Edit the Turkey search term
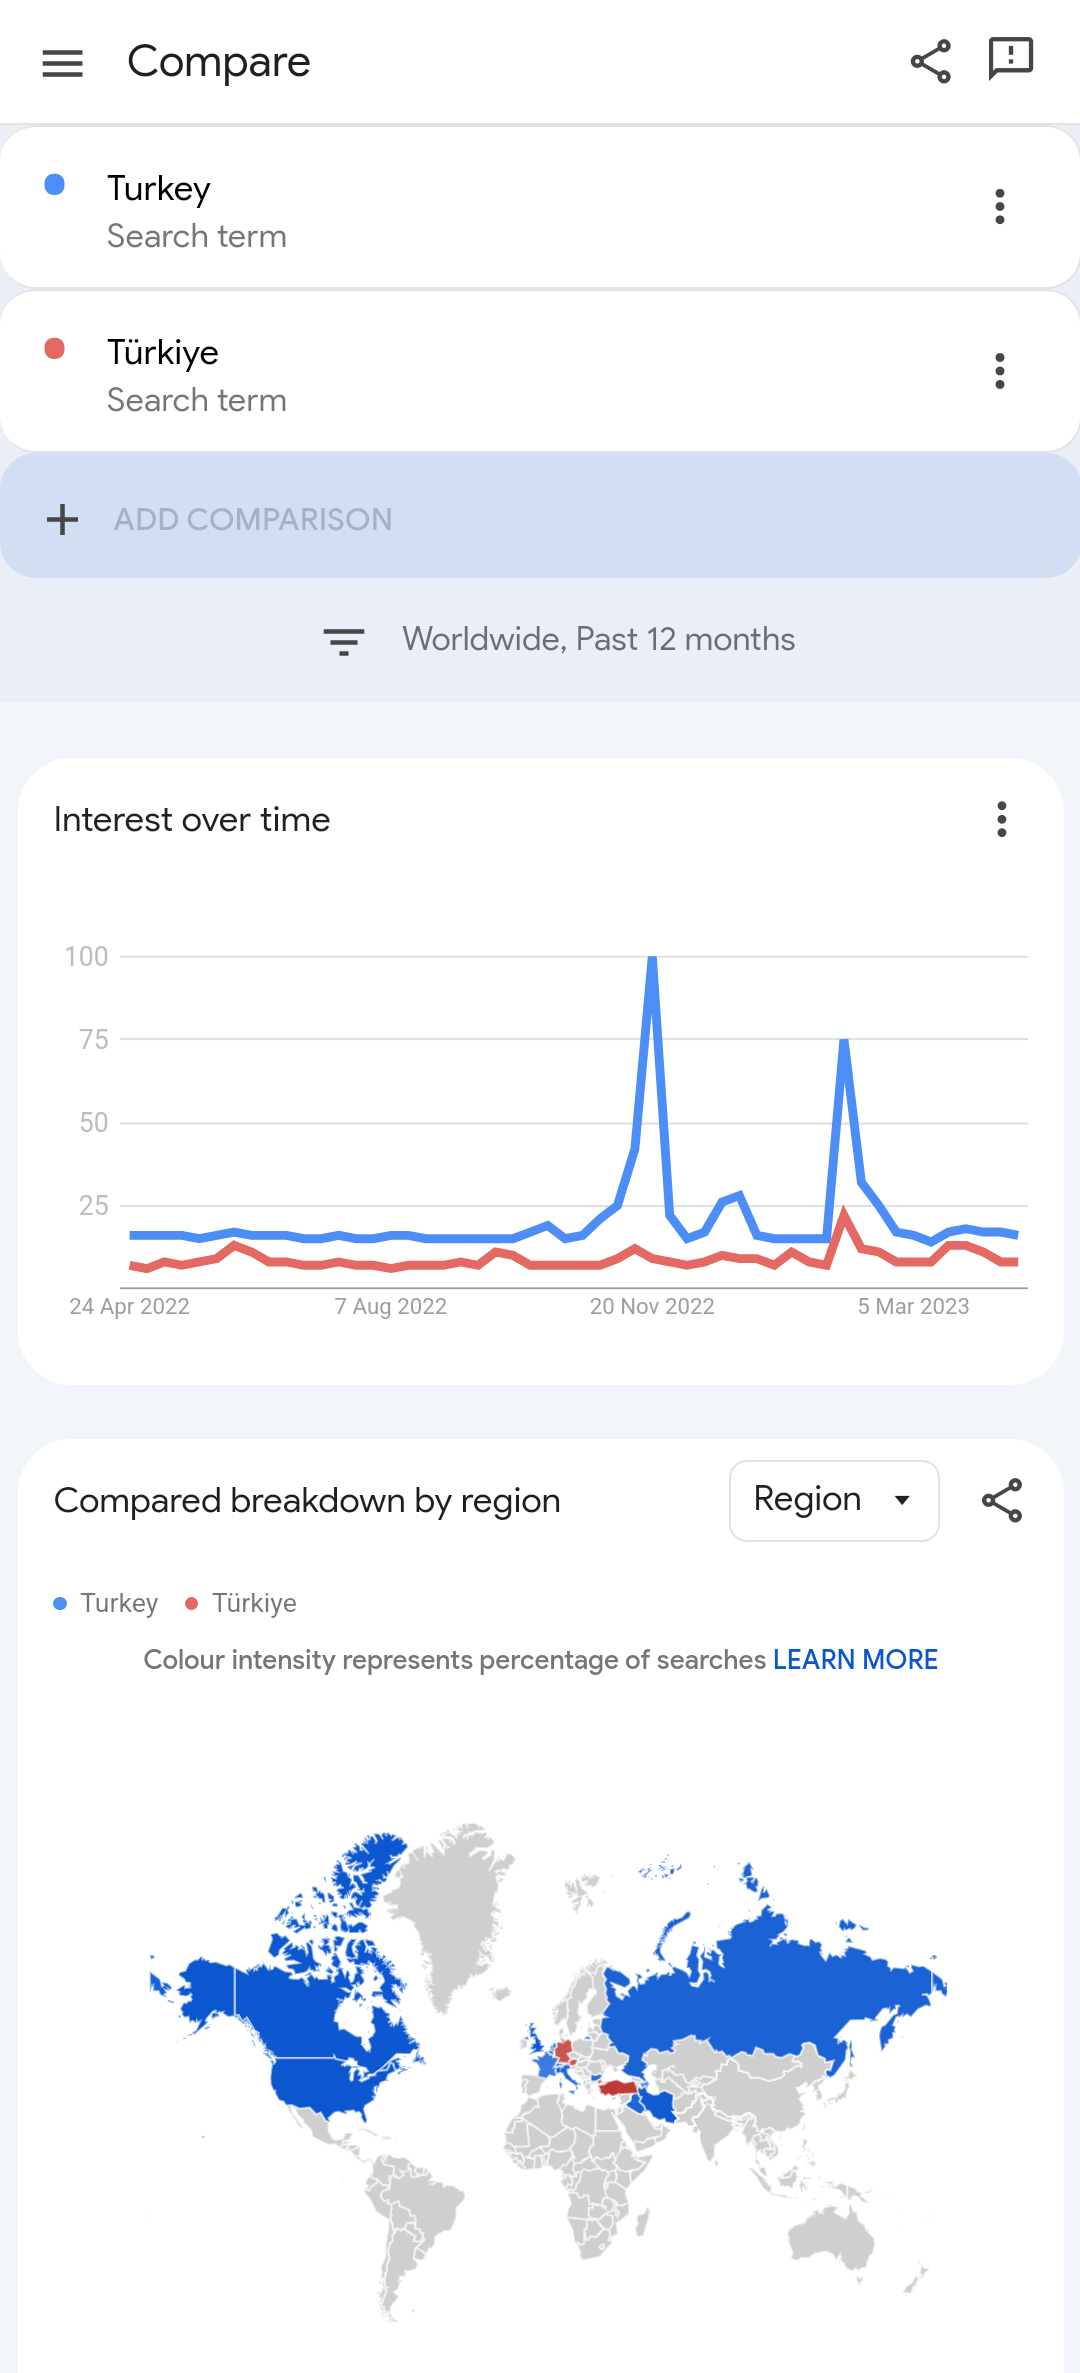1080x2373 pixels. (159, 189)
